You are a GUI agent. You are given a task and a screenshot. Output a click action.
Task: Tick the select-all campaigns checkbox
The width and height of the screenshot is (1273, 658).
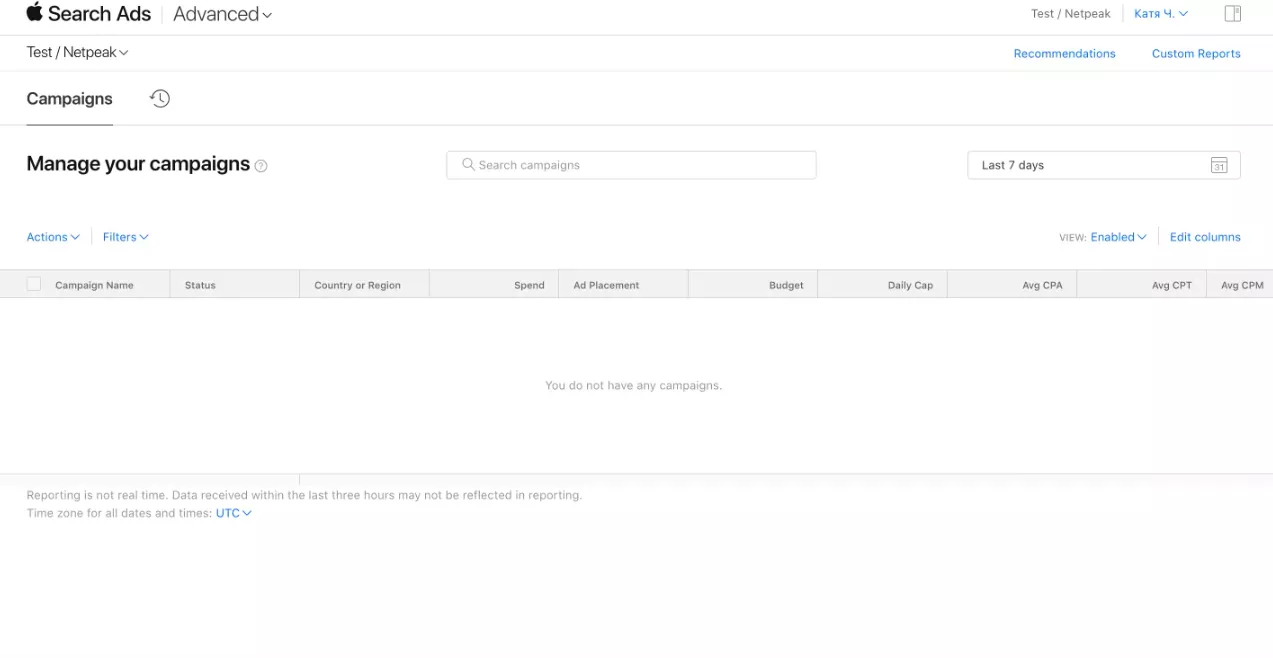(x=34, y=284)
